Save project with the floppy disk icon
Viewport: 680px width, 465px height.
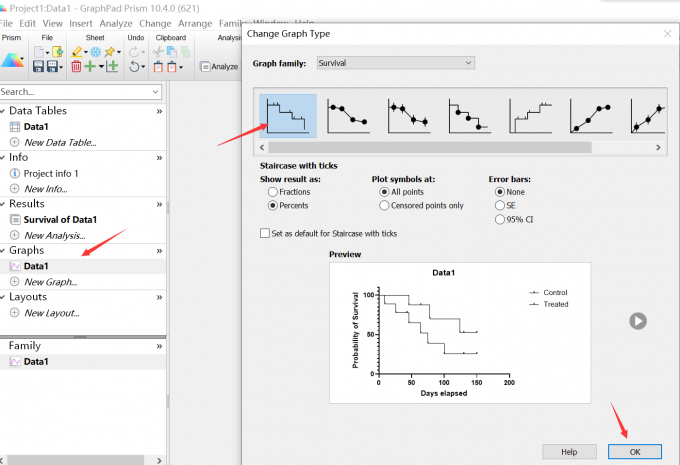(38, 66)
